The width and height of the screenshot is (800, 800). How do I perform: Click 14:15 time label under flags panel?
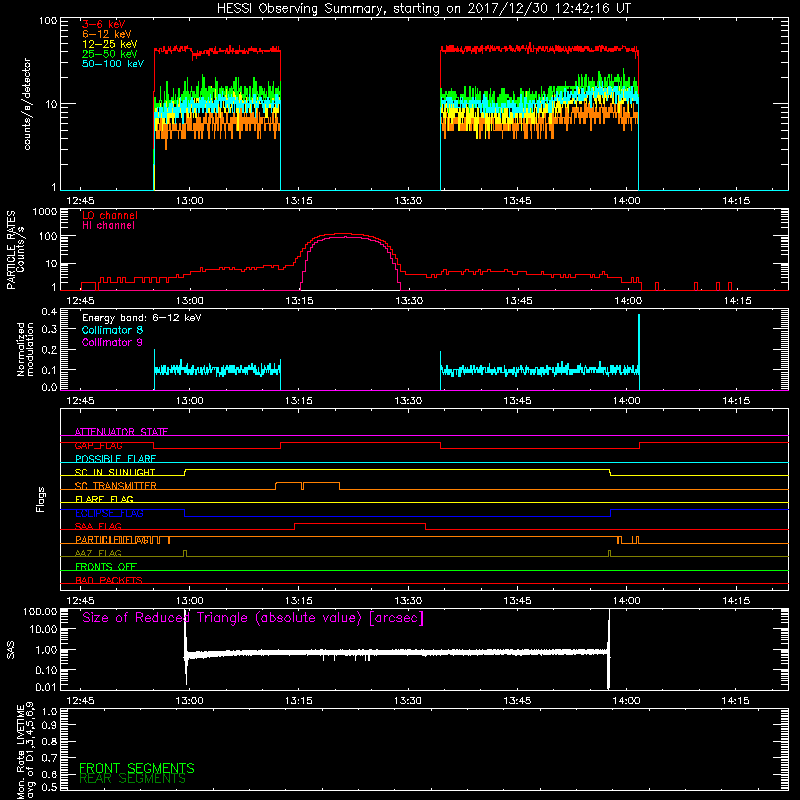(736, 601)
